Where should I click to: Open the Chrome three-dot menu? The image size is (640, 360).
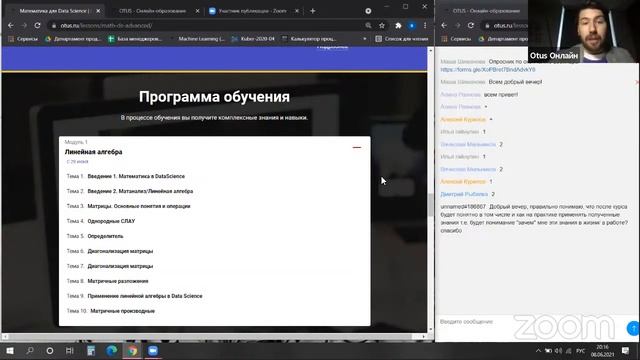click(425, 25)
